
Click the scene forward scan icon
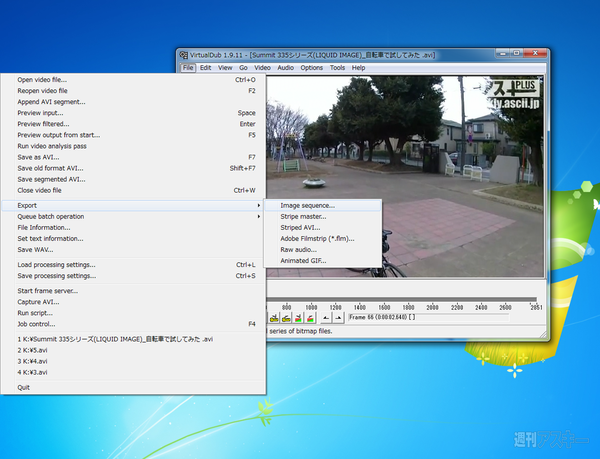[x=311, y=317]
